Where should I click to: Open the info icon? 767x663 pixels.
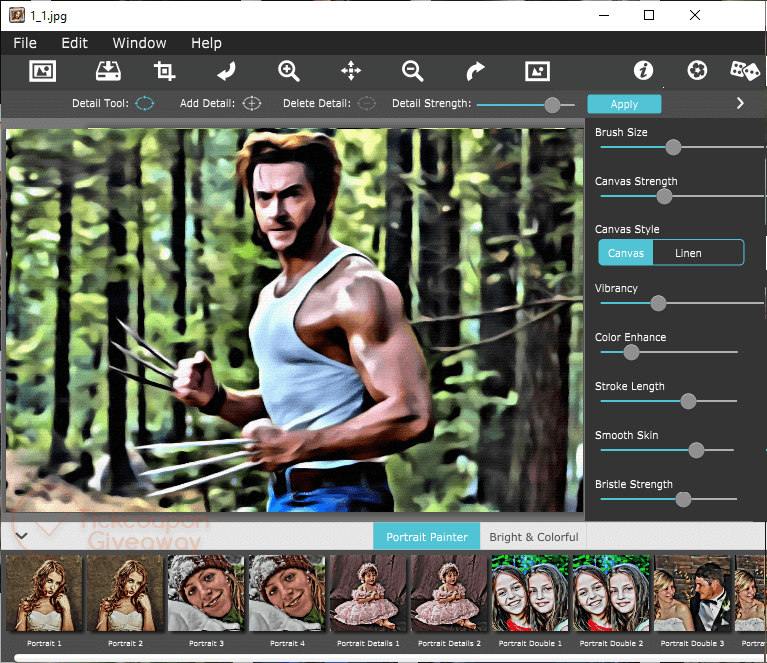(643, 71)
